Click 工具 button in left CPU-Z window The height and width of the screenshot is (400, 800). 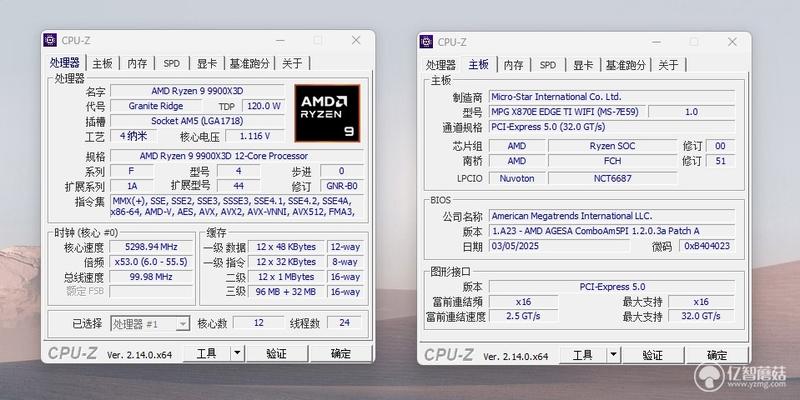[x=207, y=354]
